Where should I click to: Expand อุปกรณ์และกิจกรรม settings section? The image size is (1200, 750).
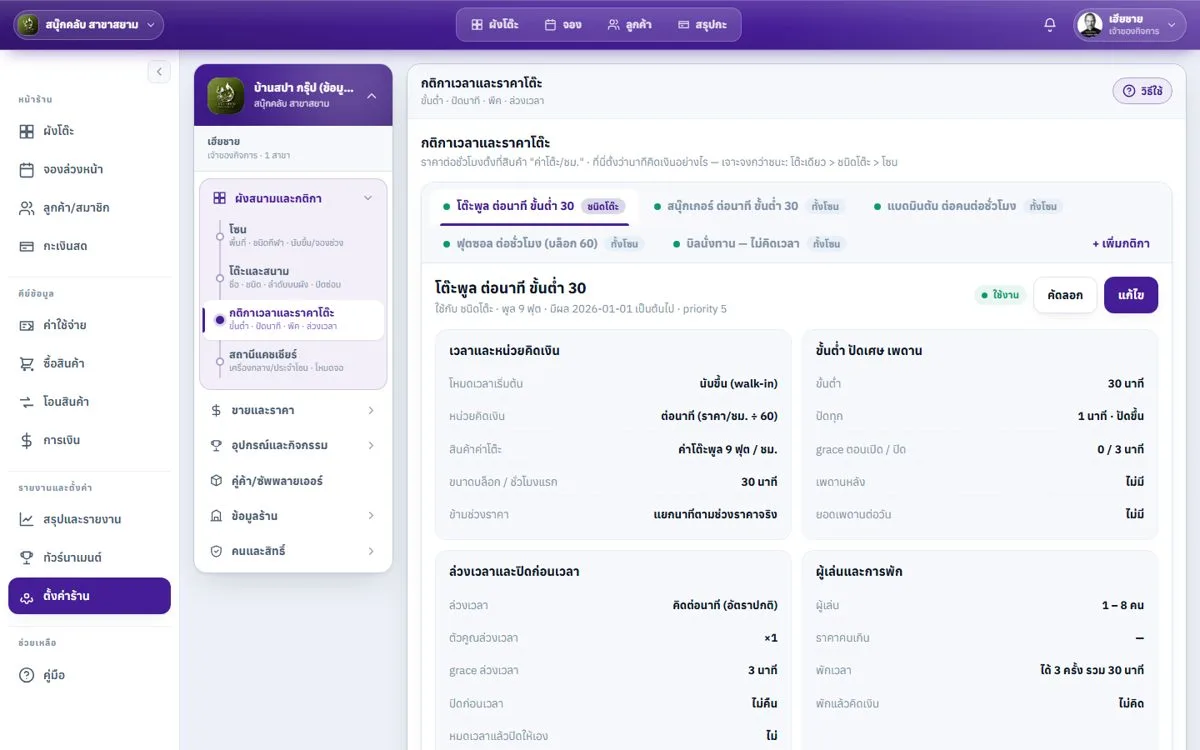pyautogui.click(x=293, y=446)
